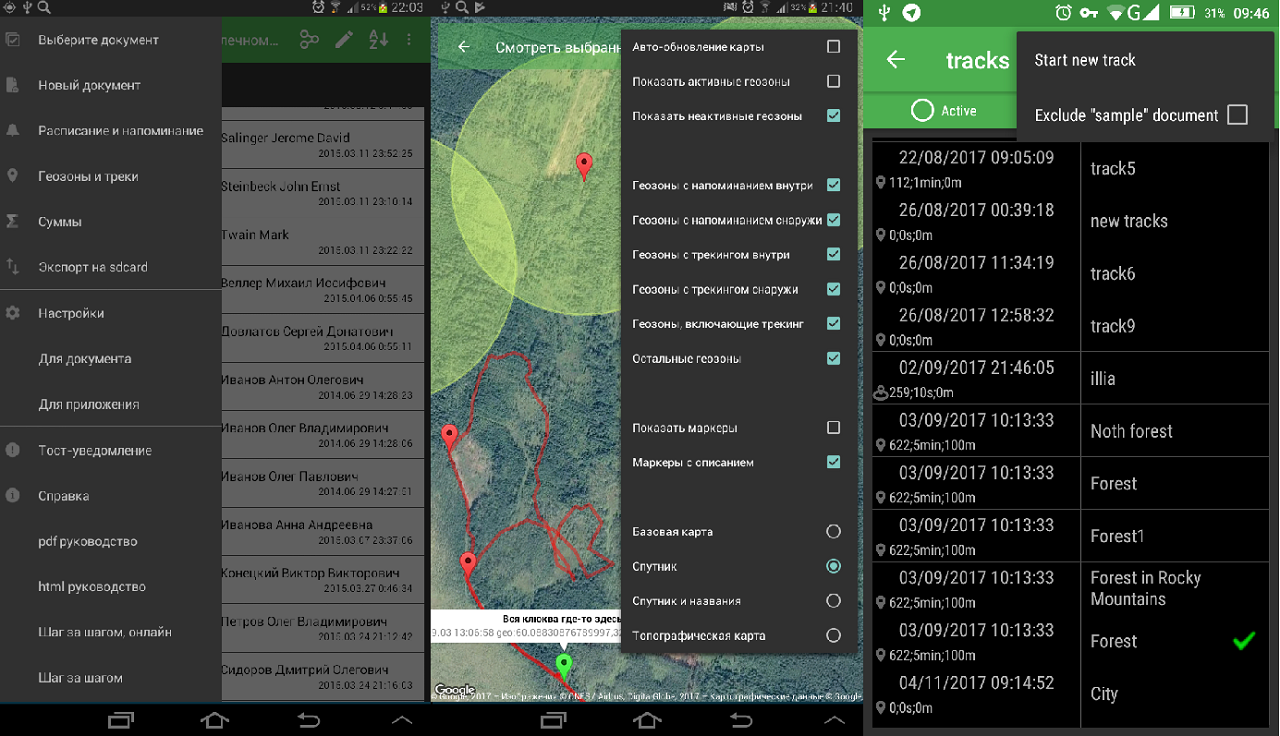Open the three-dot overflow menu
The width and height of the screenshot is (1280, 736).
tap(409, 40)
